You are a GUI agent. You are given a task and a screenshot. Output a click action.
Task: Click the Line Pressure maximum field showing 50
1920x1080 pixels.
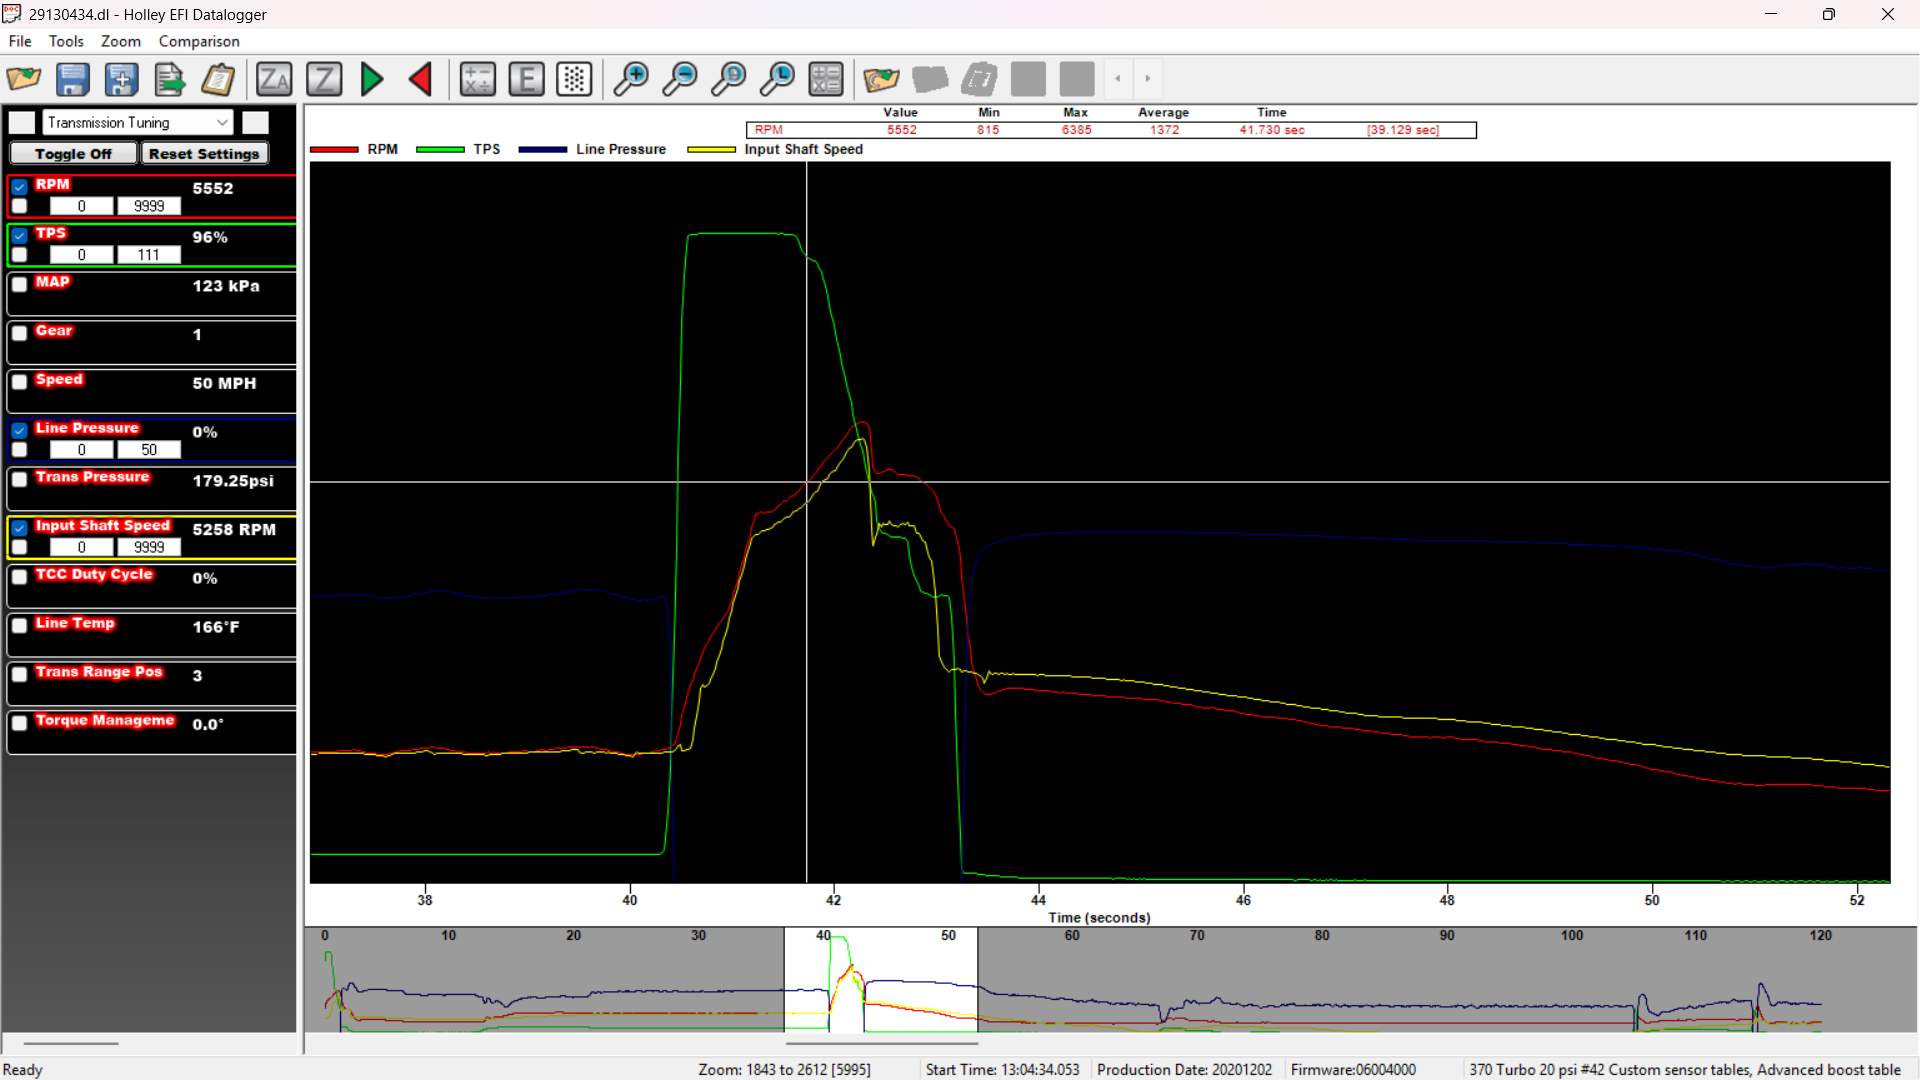[x=149, y=450]
